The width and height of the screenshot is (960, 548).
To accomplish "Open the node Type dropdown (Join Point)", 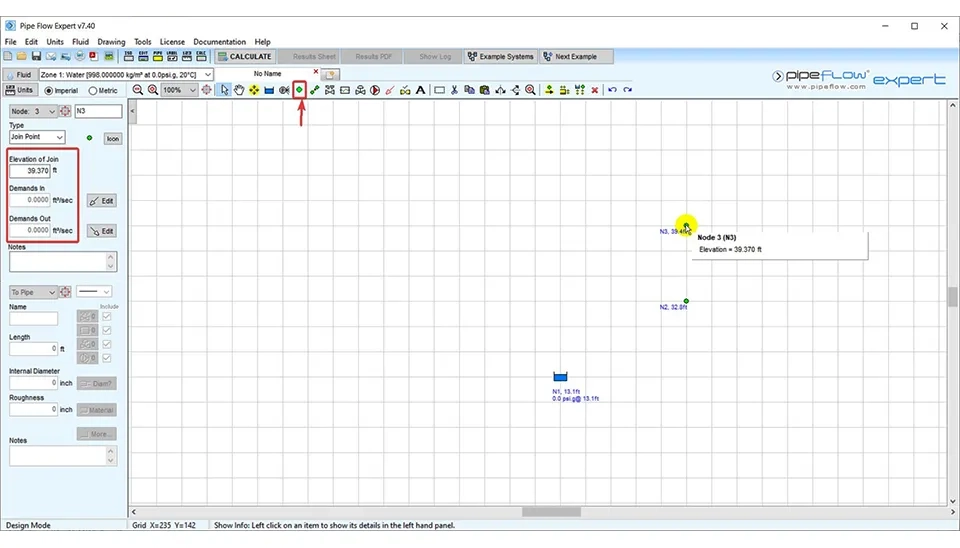I will pyautogui.click(x=37, y=137).
